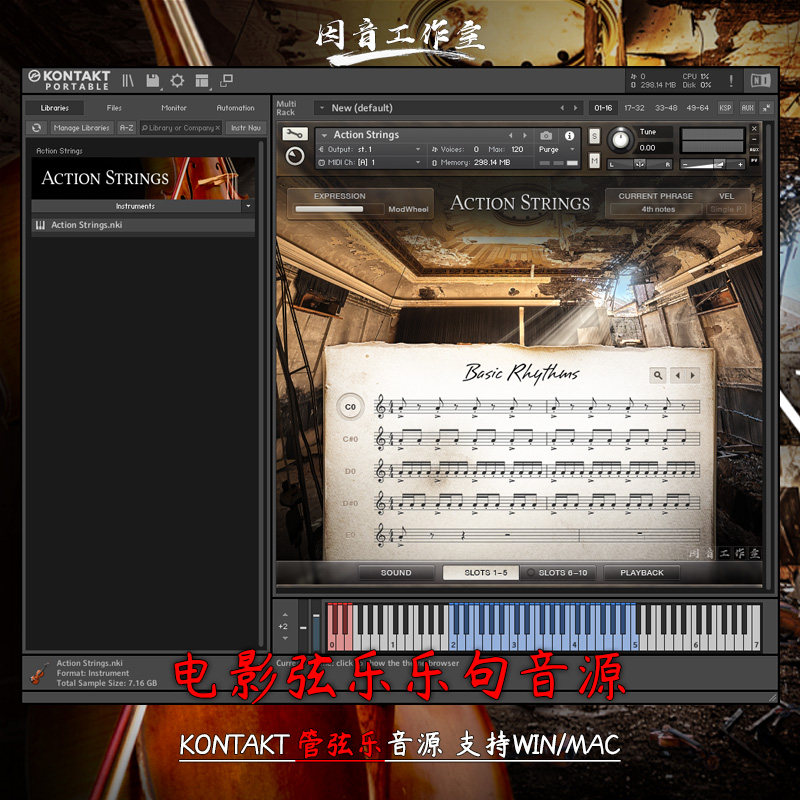Select the C0 phrase key button
This screenshot has height=800, width=800.
(x=350, y=407)
